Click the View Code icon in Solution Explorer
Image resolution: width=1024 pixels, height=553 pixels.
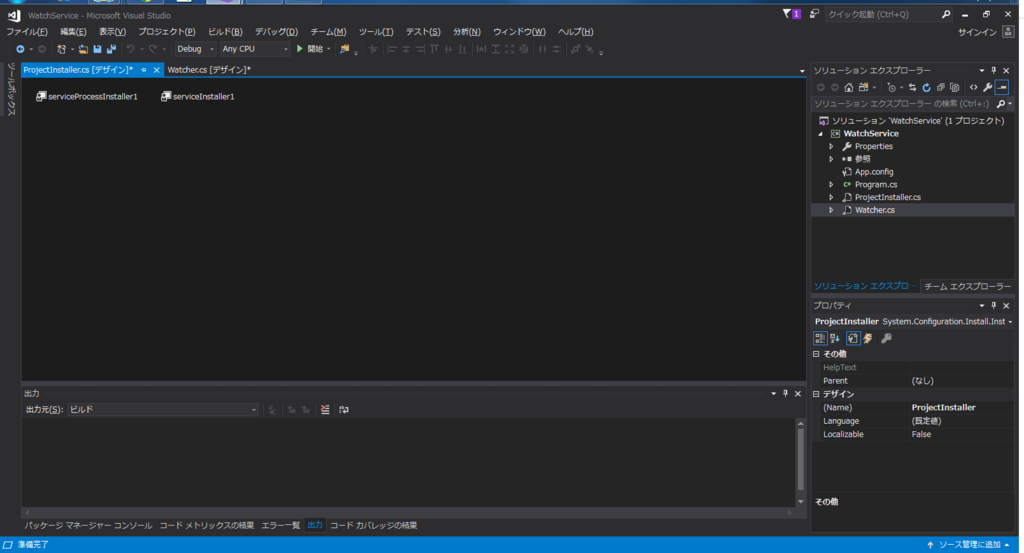tap(974, 87)
